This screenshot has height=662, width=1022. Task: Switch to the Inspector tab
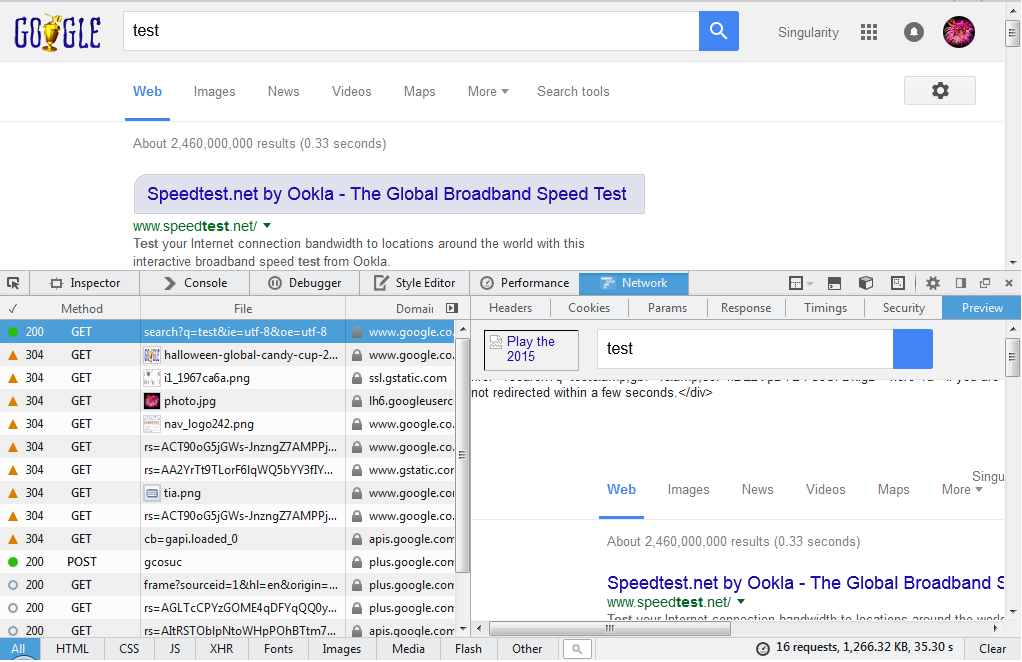[85, 283]
